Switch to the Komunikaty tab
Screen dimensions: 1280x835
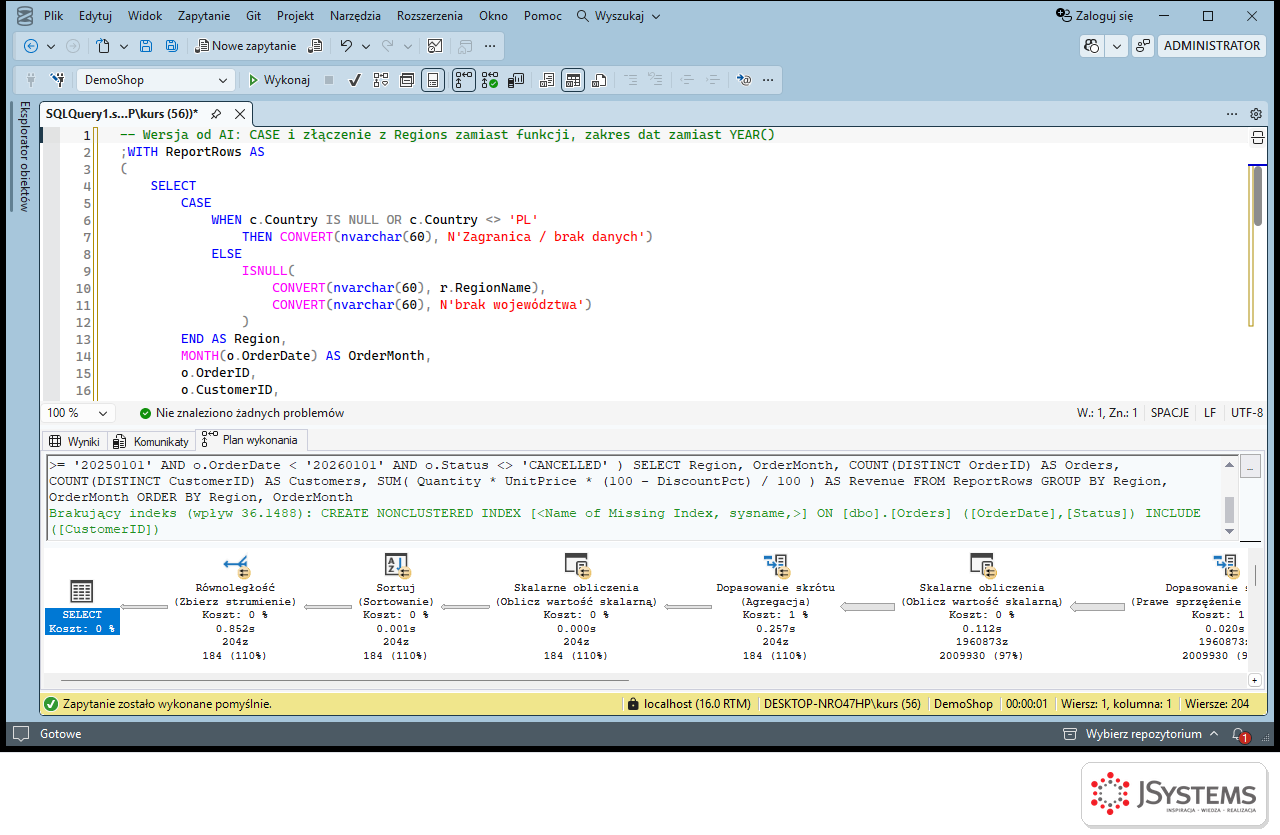click(151, 441)
